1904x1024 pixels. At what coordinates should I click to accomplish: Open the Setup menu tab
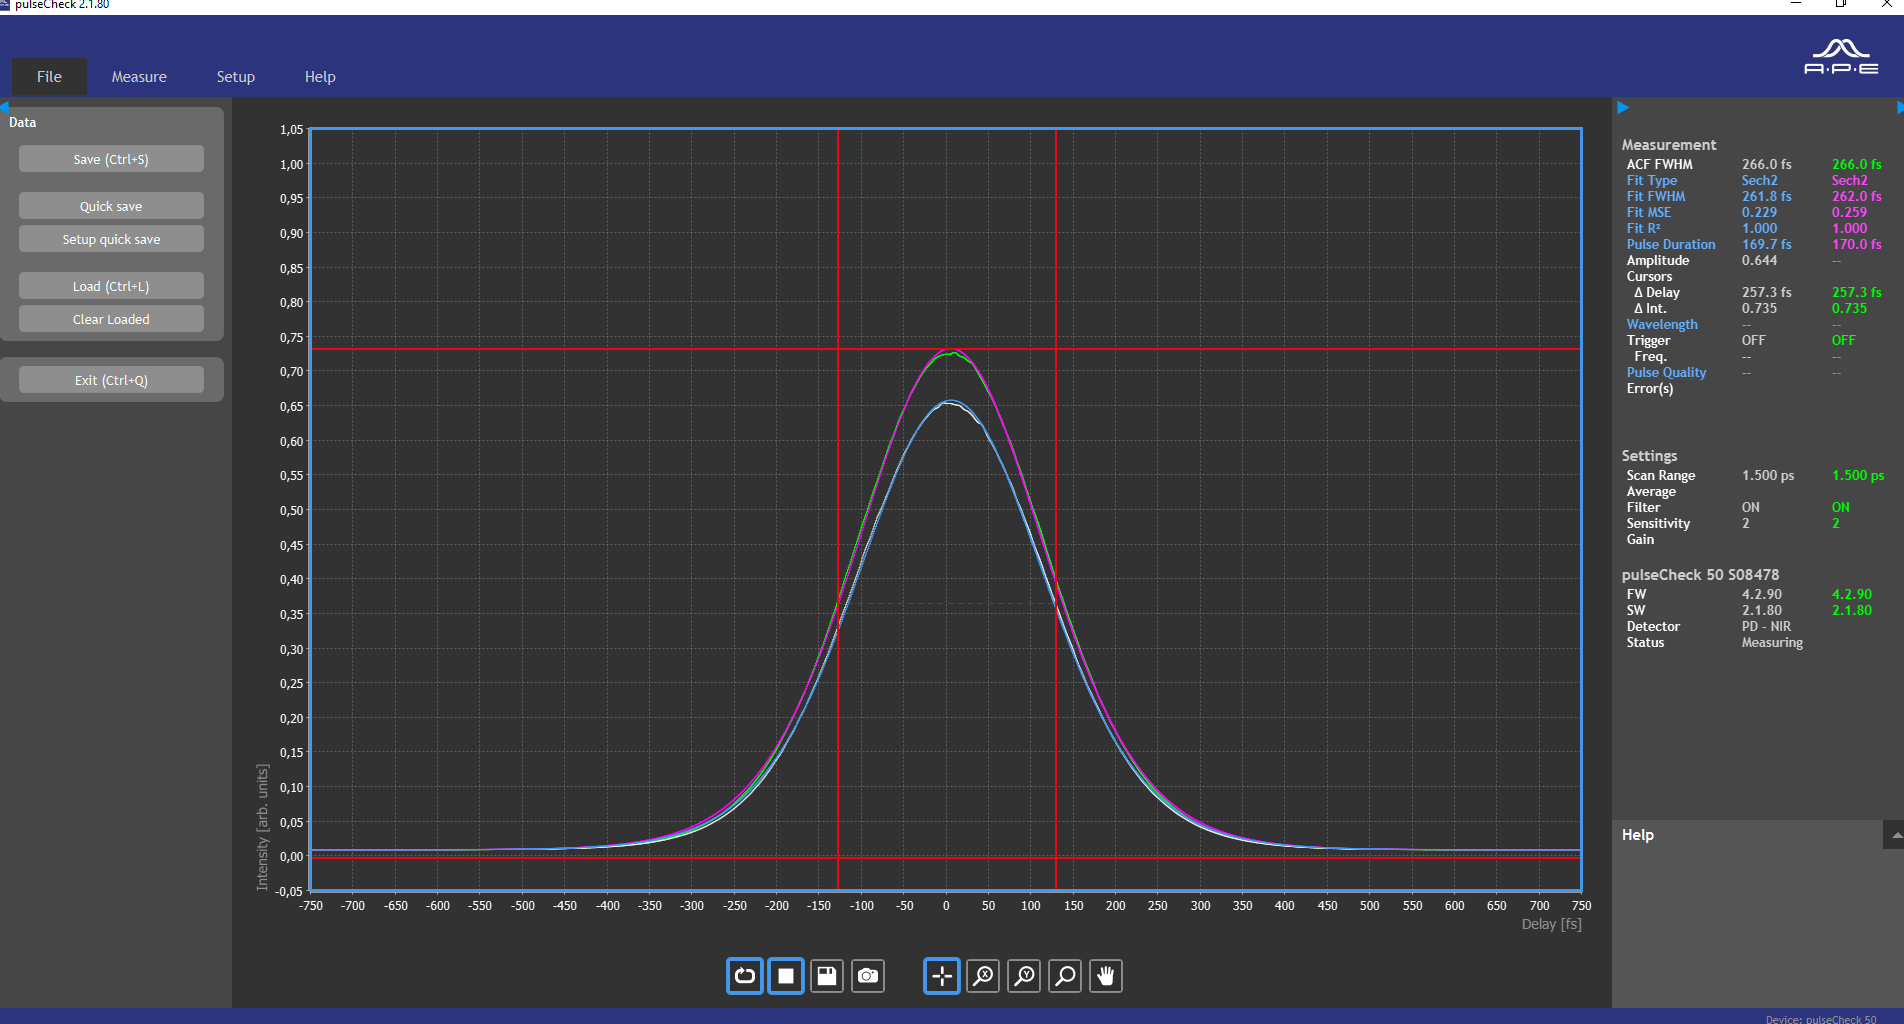(x=236, y=77)
